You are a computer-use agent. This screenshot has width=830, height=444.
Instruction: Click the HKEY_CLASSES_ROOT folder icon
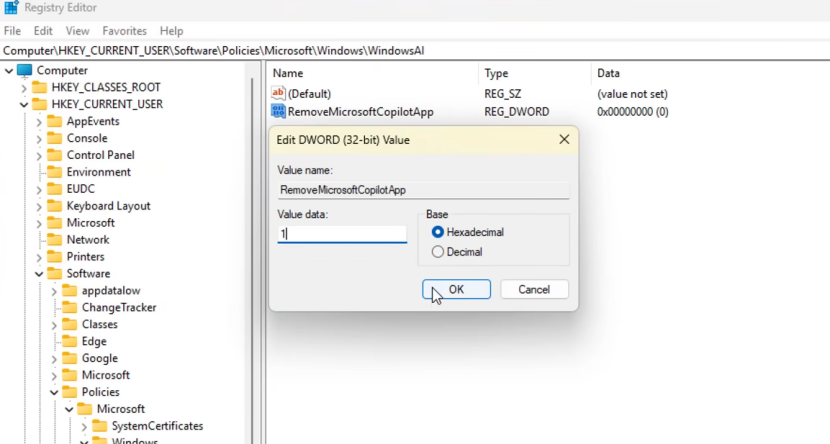click(x=39, y=87)
